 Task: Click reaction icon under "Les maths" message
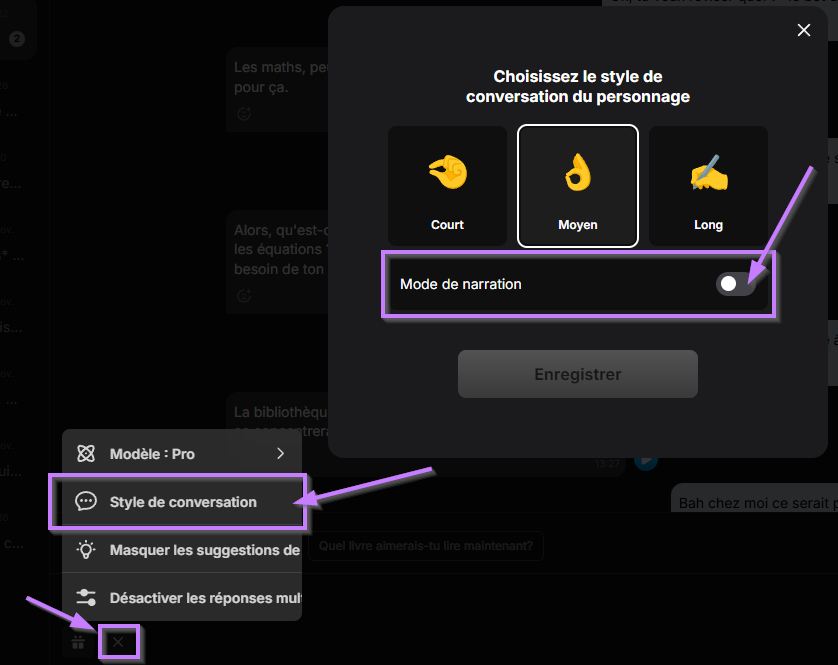coord(243,114)
